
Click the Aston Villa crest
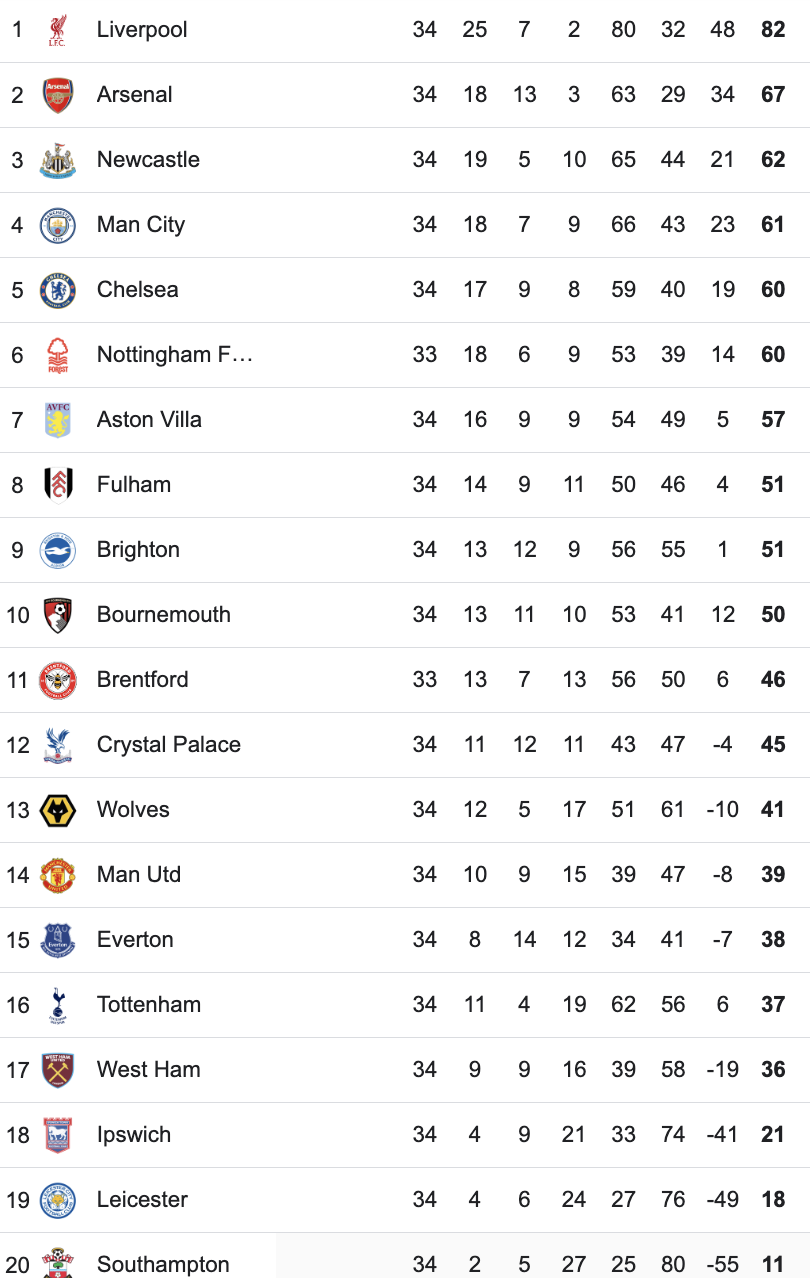58,420
